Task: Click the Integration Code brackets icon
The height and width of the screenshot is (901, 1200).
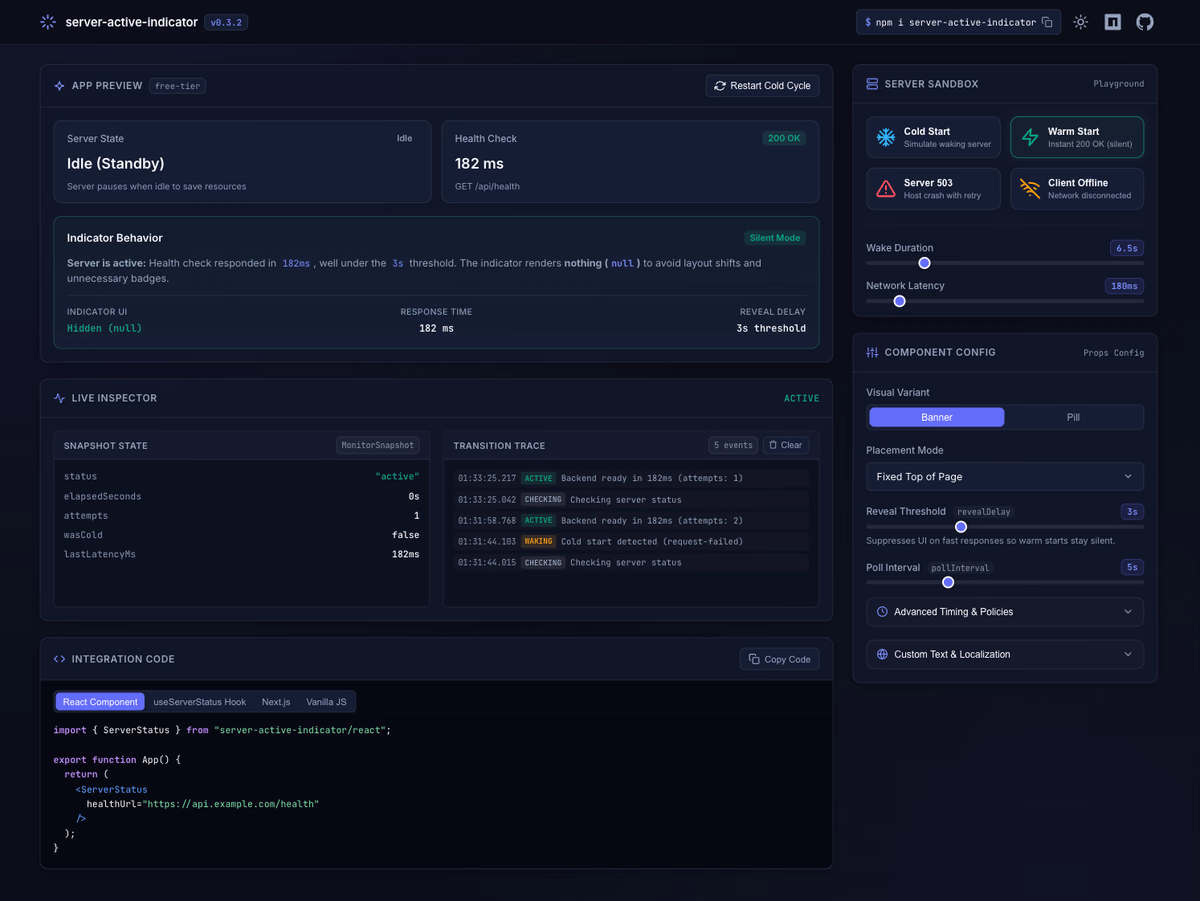Action: click(60, 659)
